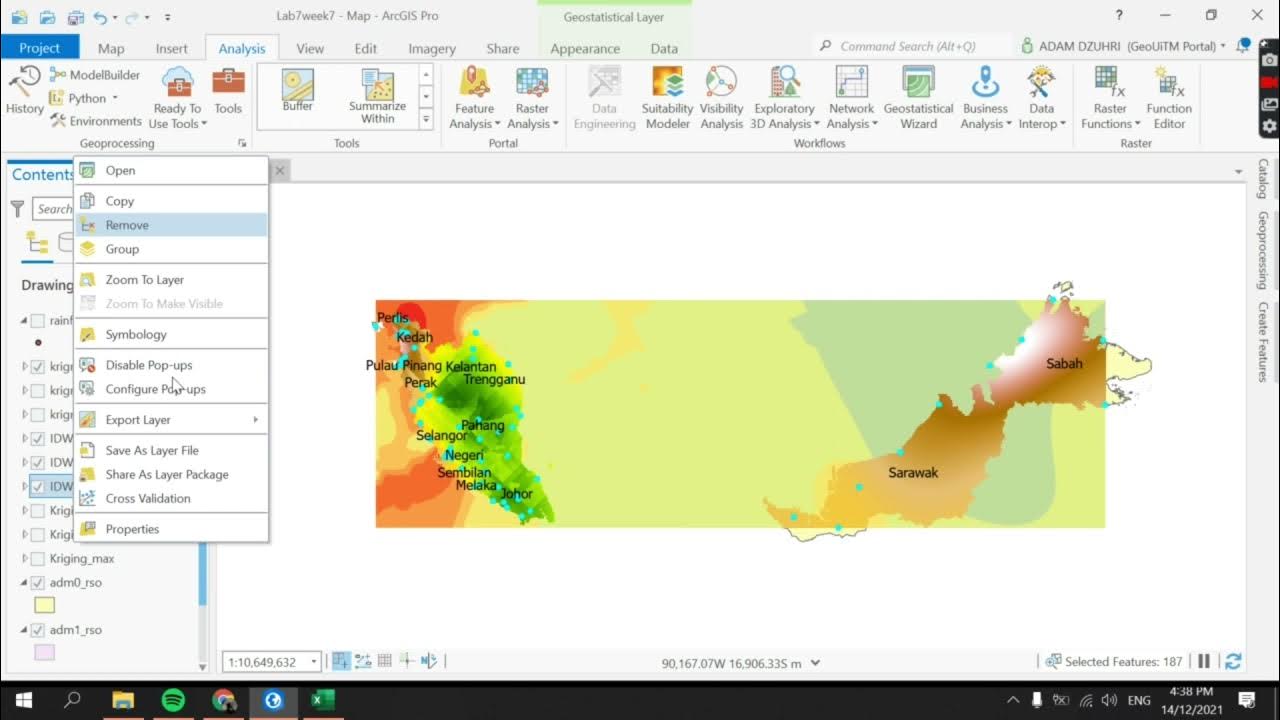1280x720 pixels.
Task: Open Visibility Analysis workflow
Action: tap(721, 98)
